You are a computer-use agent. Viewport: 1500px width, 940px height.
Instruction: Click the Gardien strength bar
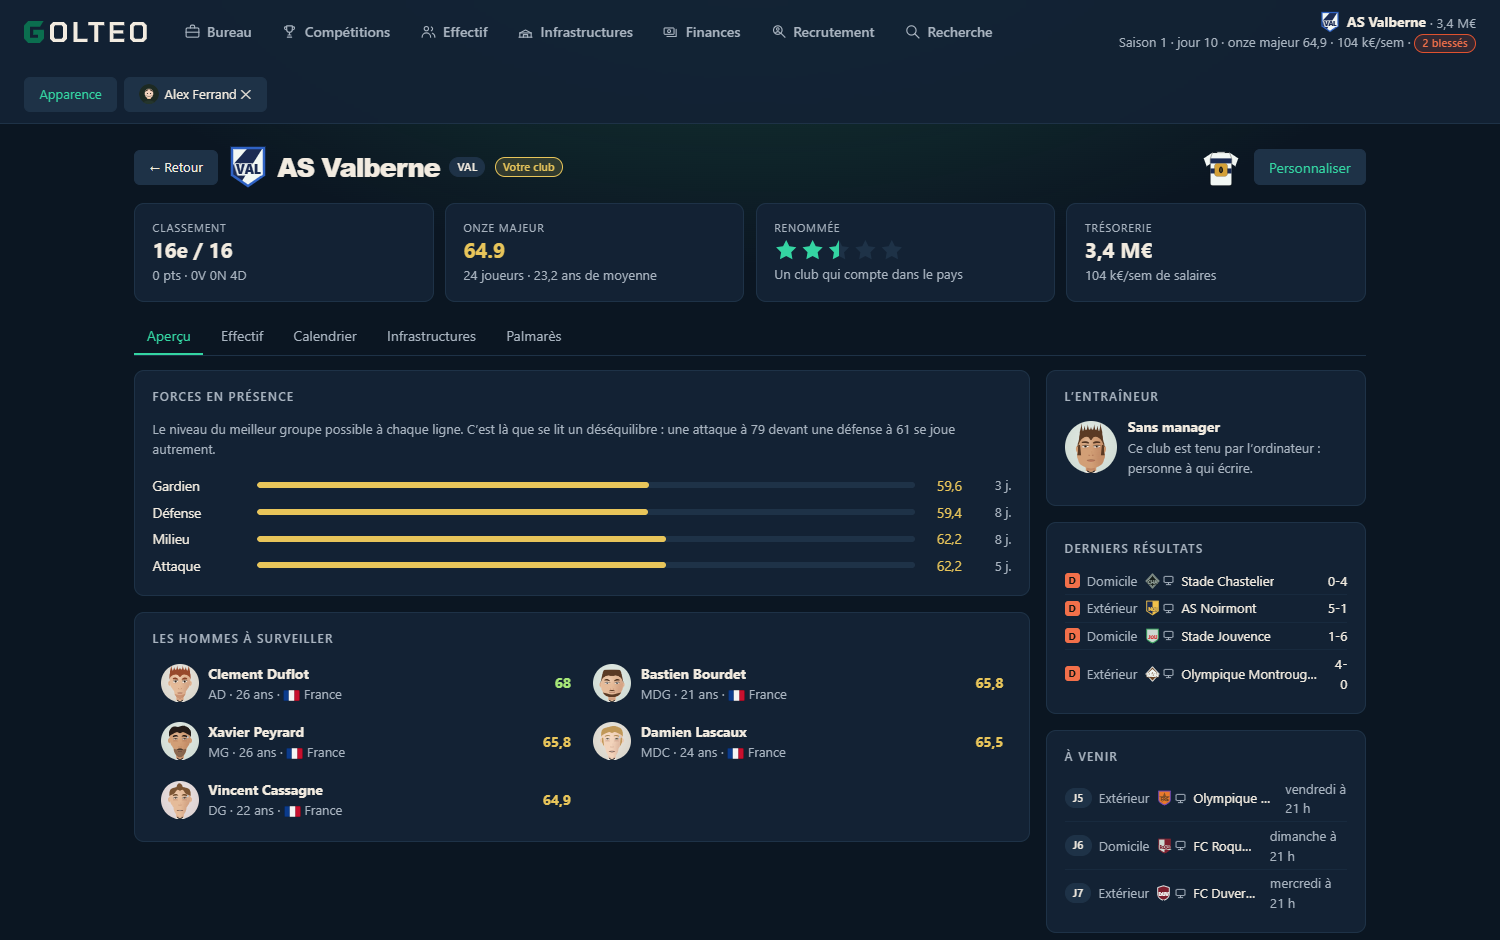(586, 485)
